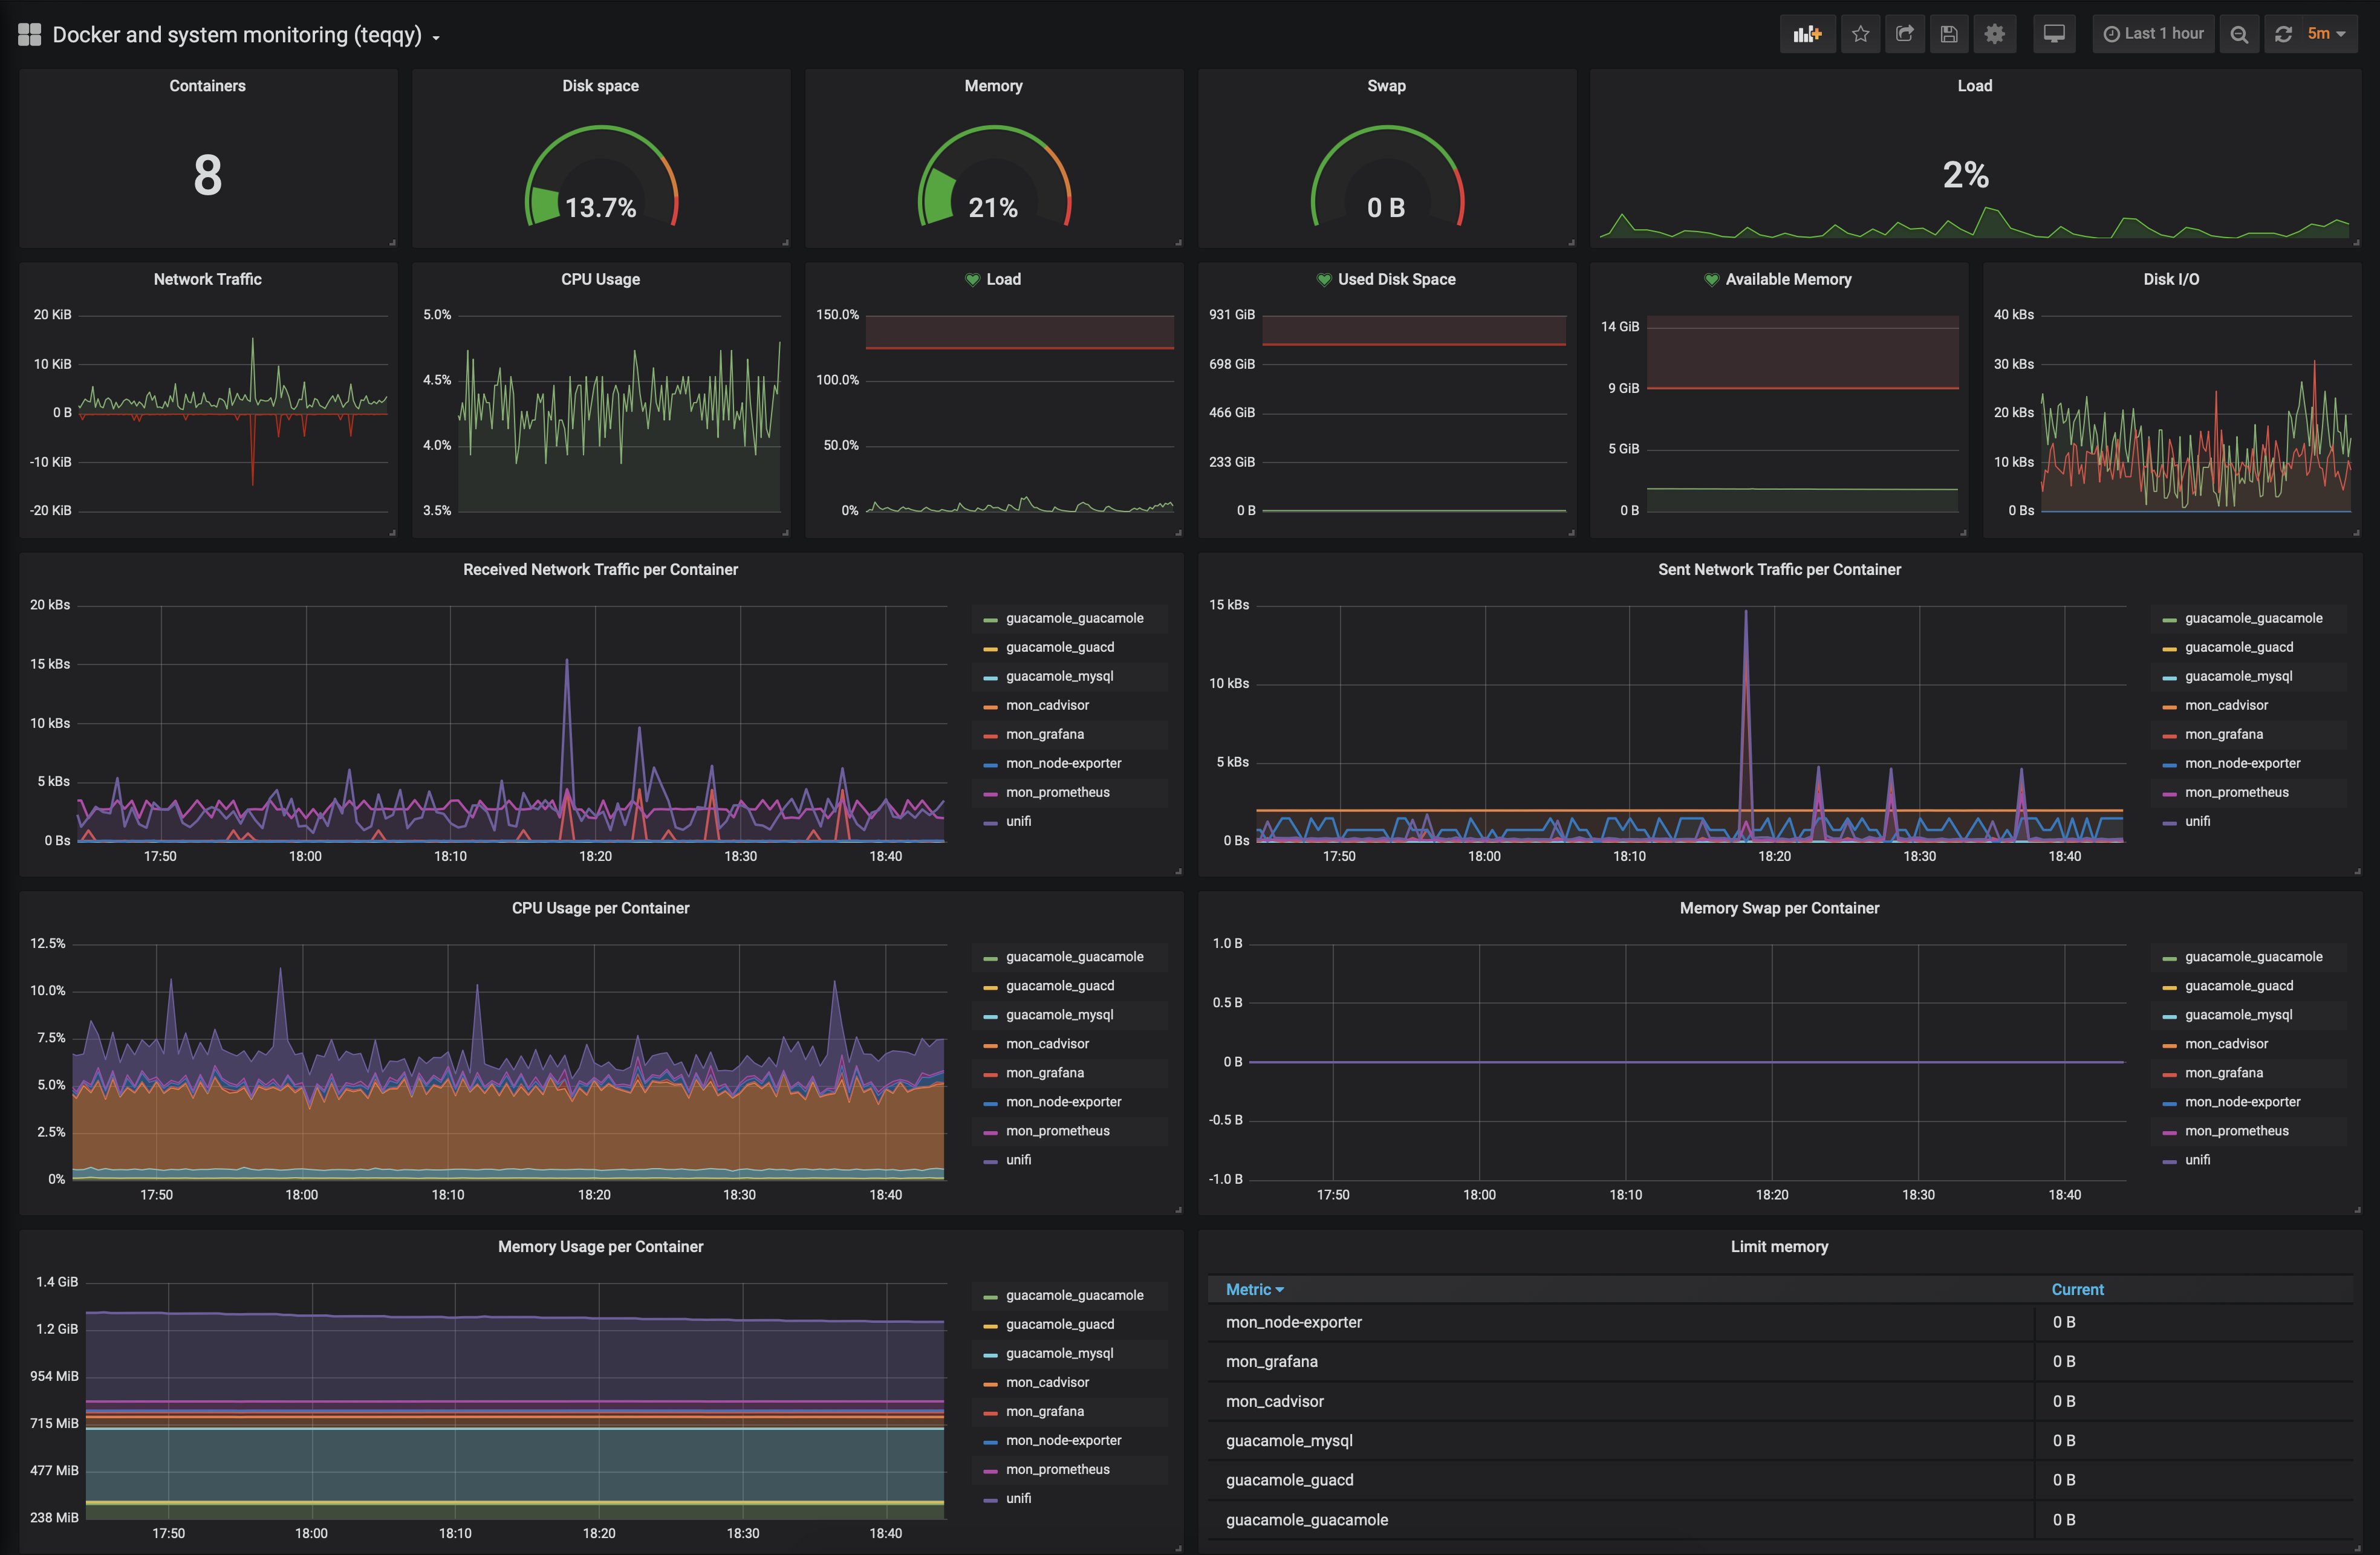The height and width of the screenshot is (1555, 2380).
Task: Click the Add panel icon
Action: 1807,34
